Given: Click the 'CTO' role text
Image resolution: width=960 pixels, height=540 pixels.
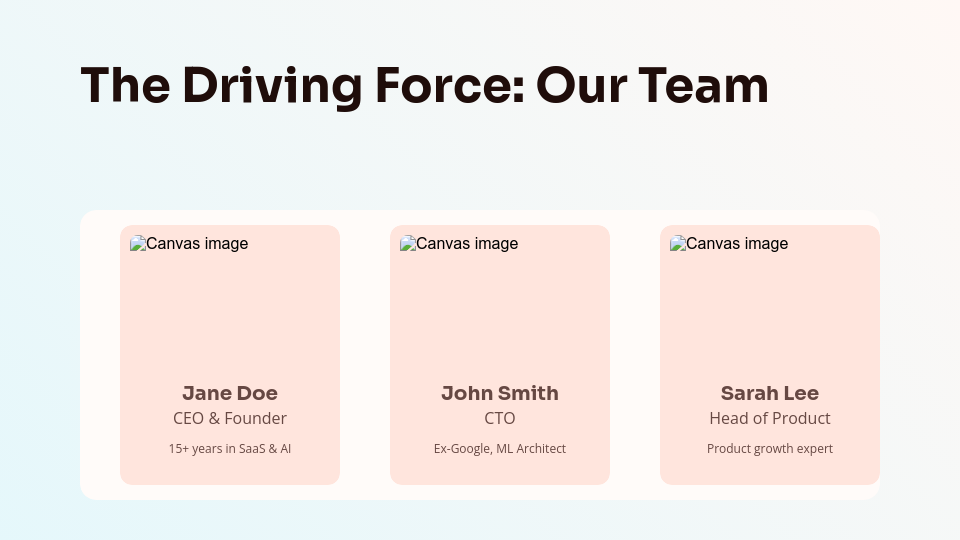Looking at the screenshot, I should tap(500, 418).
